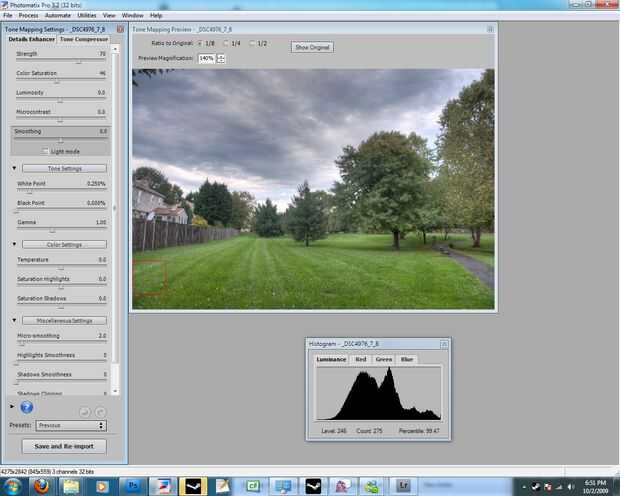Show the Luminance histogram tab
Image resolution: width=620 pixels, height=496 pixels.
point(331,359)
